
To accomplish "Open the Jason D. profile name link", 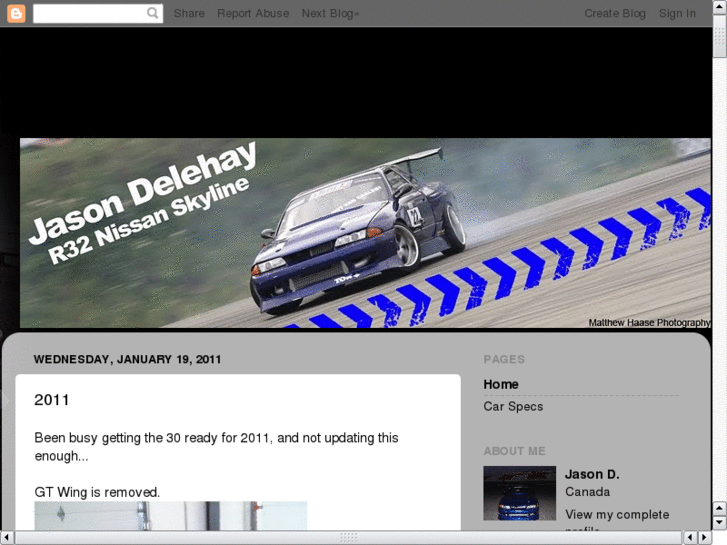I will pos(592,474).
